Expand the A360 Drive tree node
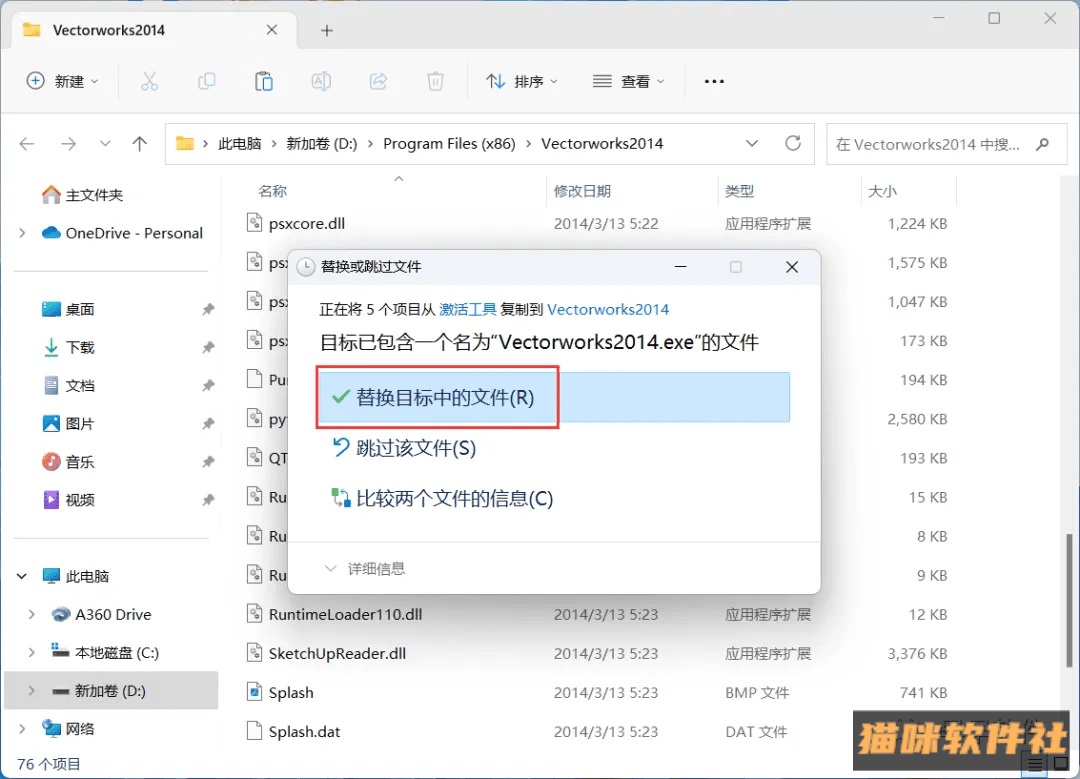Image resolution: width=1080 pixels, height=779 pixels. tap(32, 614)
